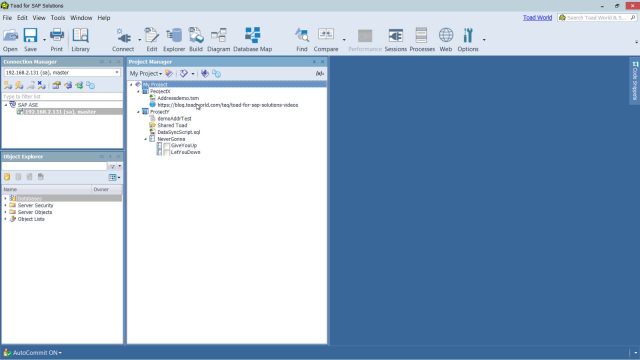
Task: Click blue X disconnect icon in Connection Manager
Action: coord(42,85)
